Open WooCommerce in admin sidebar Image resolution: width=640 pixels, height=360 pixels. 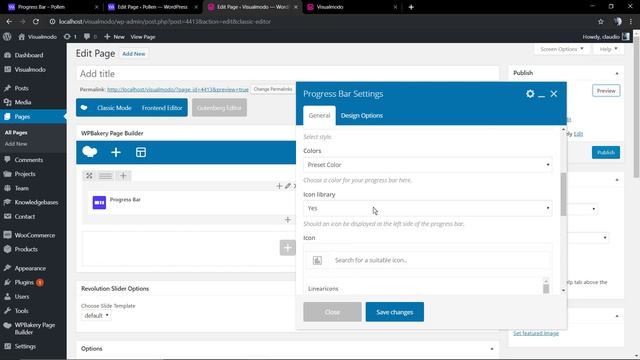[33, 235]
